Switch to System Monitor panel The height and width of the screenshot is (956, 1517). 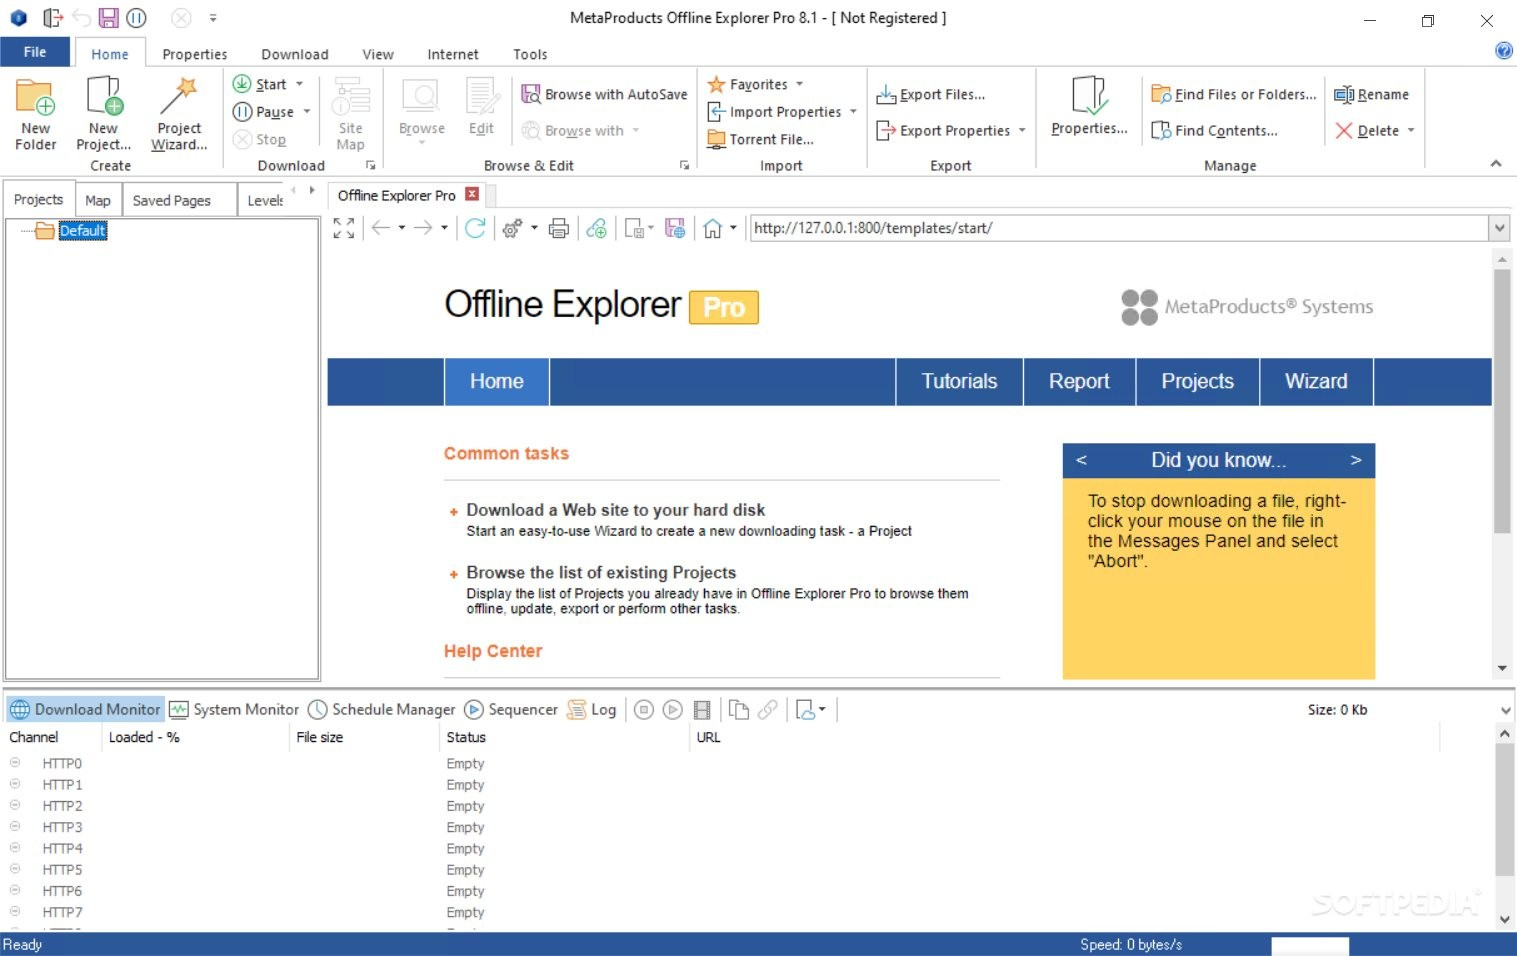tap(235, 710)
